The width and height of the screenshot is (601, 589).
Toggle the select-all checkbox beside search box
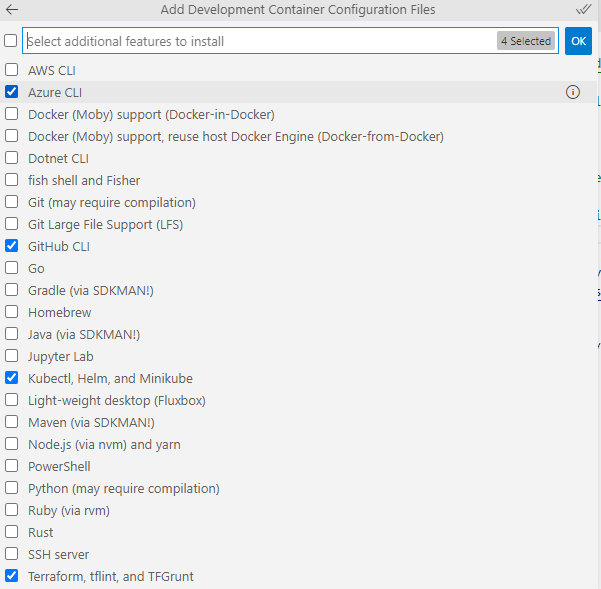[10, 41]
